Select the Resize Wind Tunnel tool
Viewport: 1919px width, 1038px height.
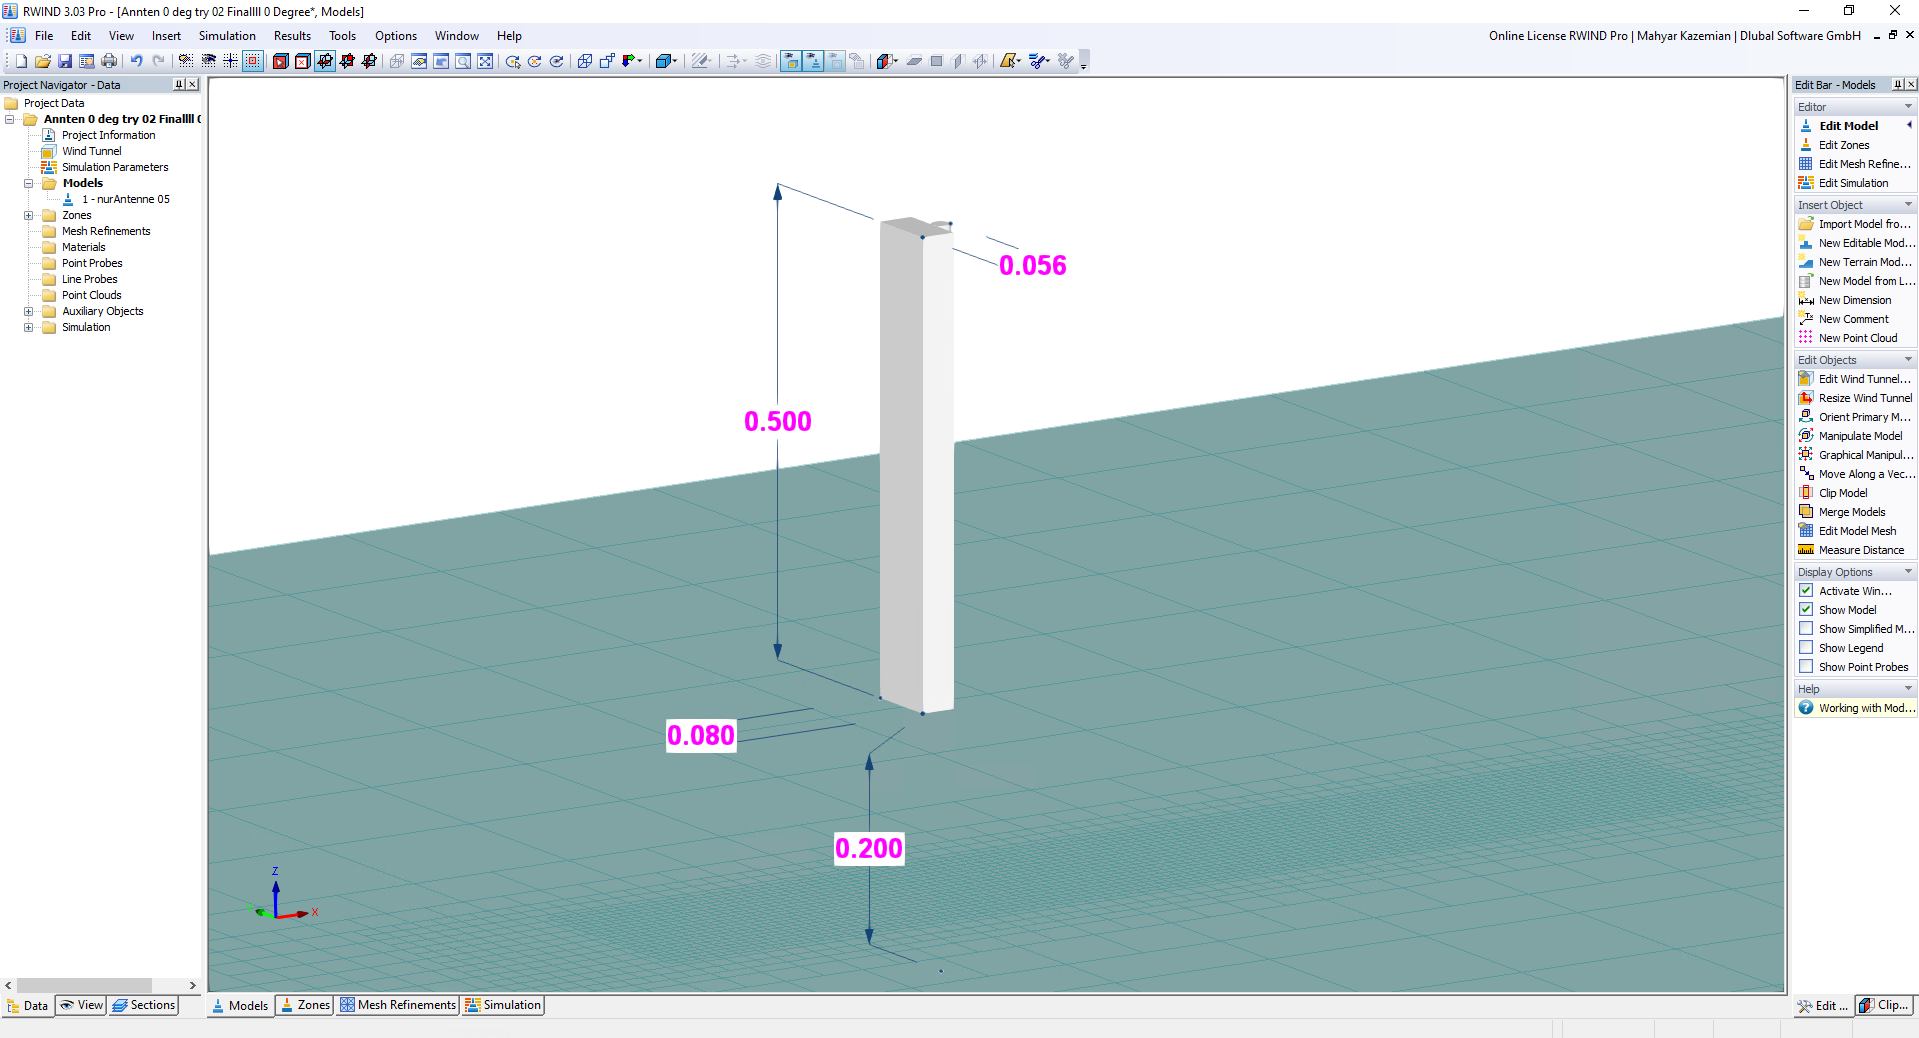(x=1864, y=397)
